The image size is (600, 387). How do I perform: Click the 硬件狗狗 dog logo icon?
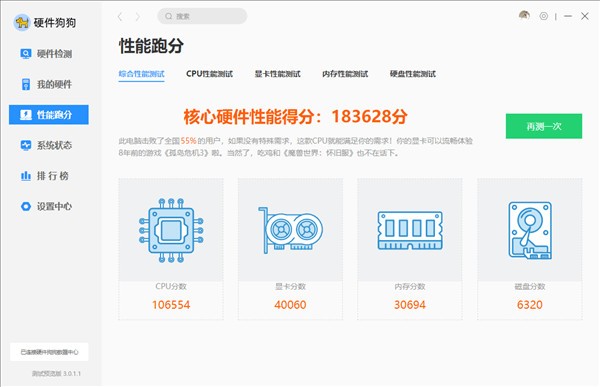click(22, 23)
